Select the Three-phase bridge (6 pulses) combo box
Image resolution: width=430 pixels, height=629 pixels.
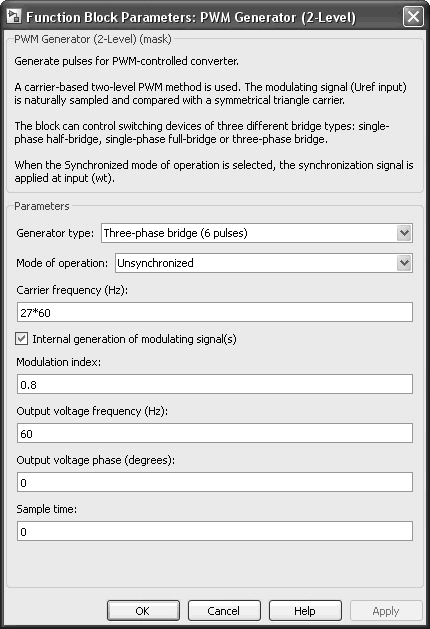click(257, 233)
